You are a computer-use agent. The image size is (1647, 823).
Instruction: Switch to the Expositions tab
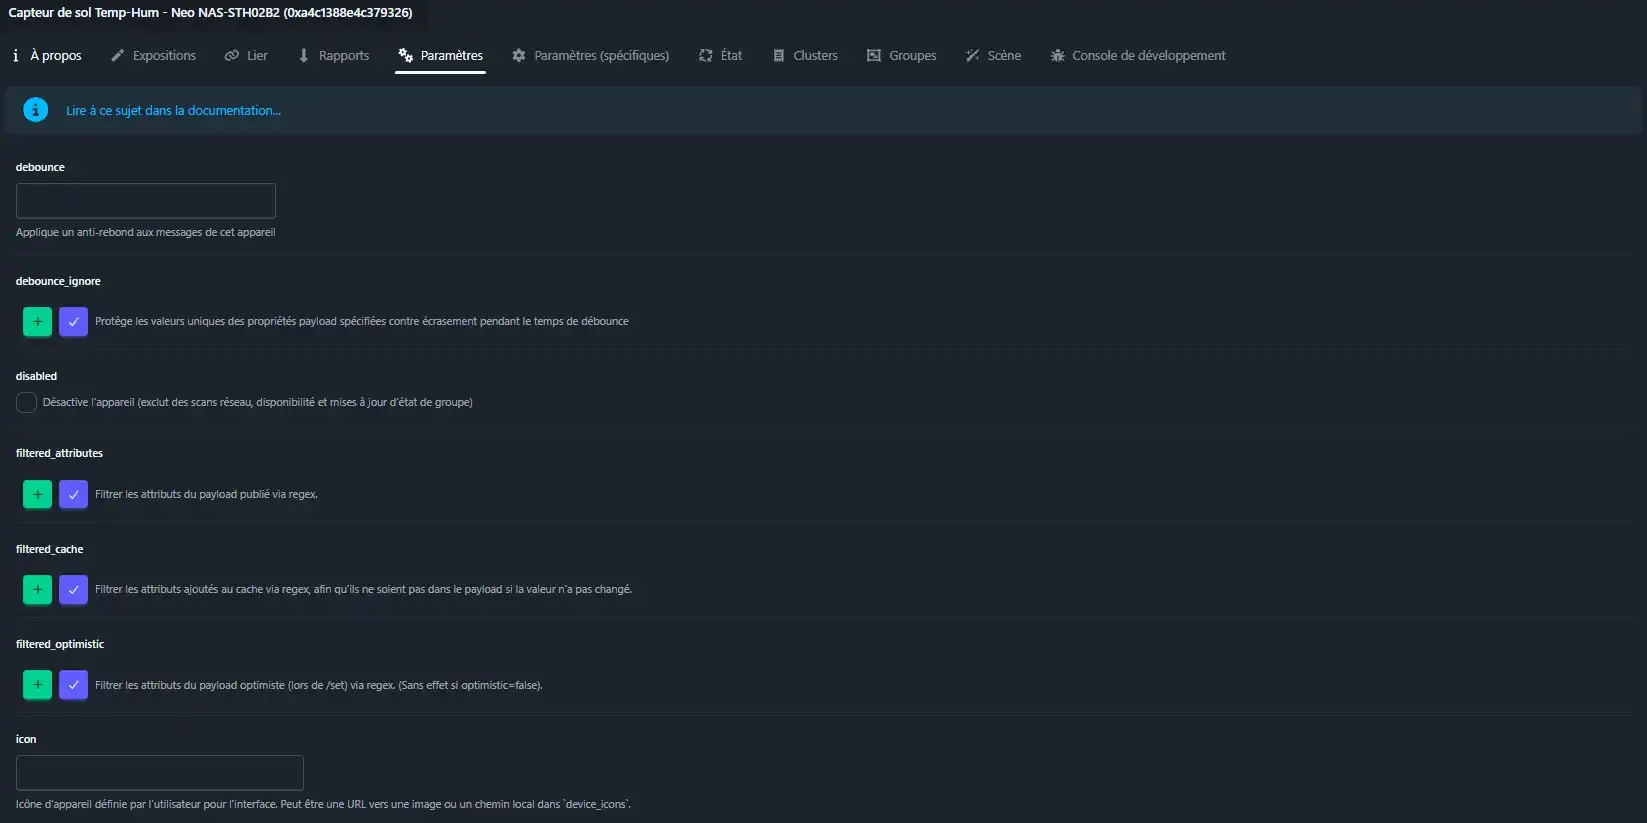(x=153, y=56)
